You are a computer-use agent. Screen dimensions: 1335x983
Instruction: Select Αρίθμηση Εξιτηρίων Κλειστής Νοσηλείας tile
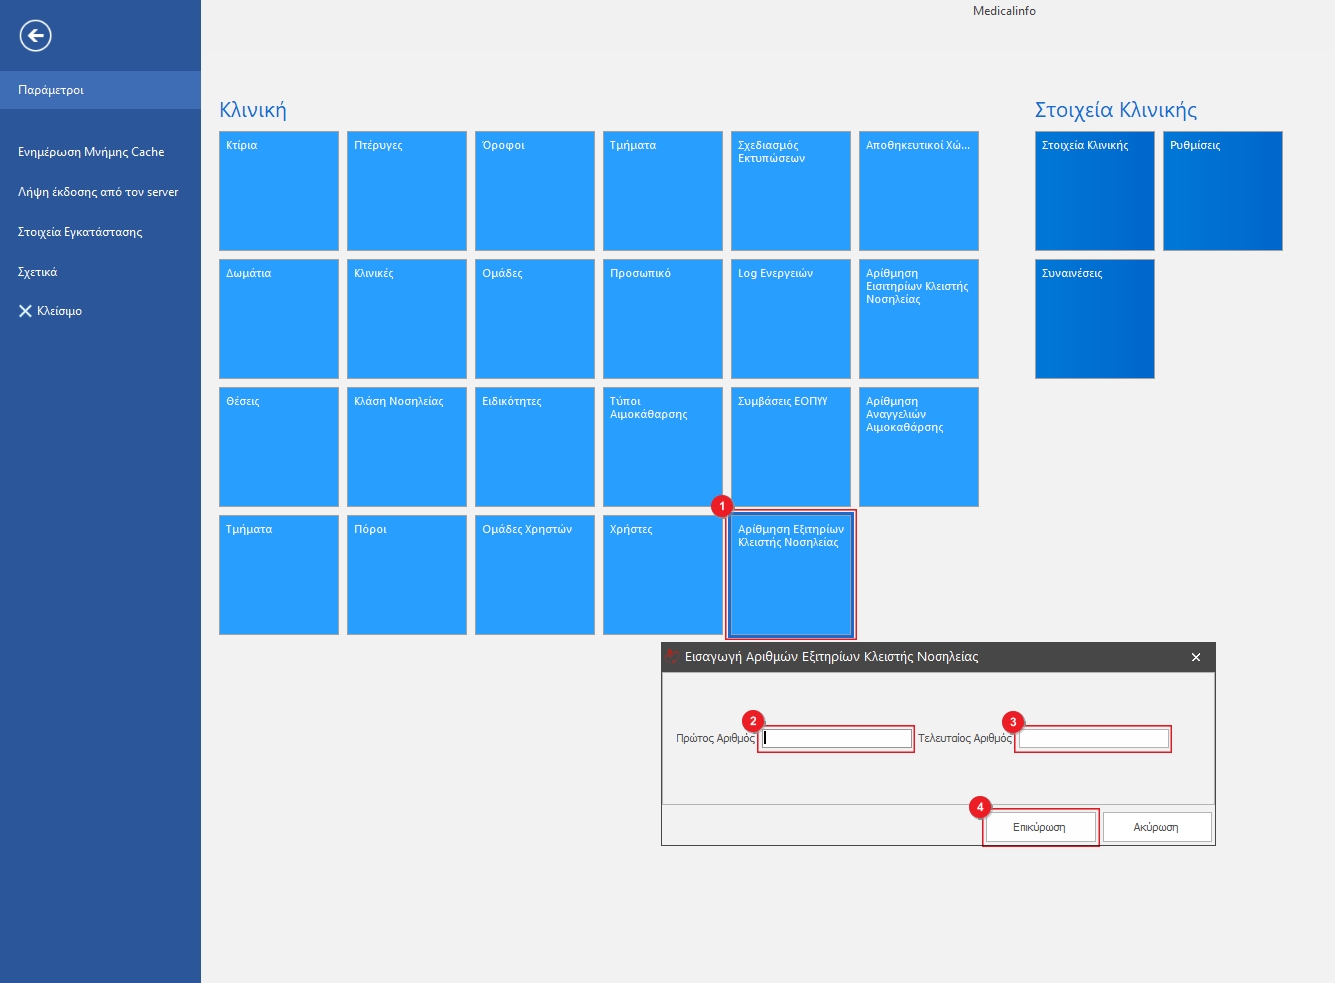pos(790,575)
